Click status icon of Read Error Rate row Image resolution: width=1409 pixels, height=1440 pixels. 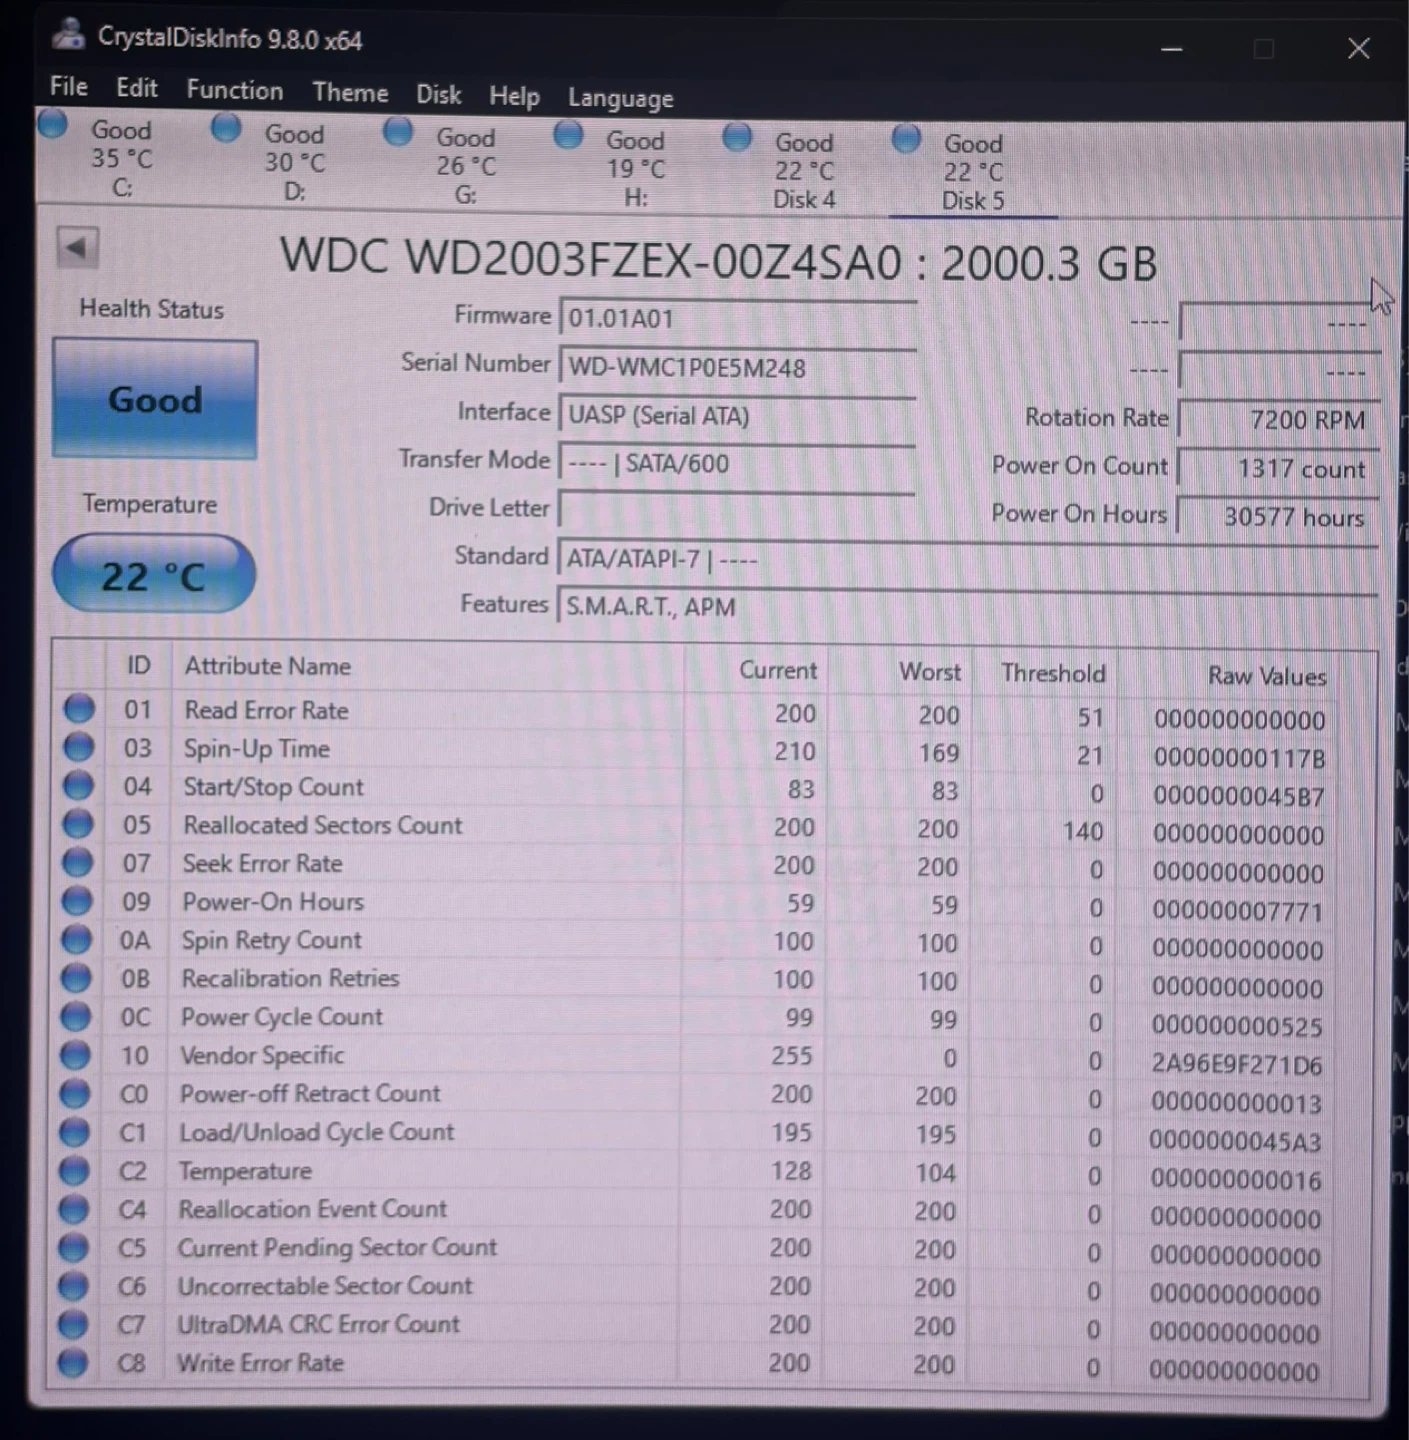[79, 709]
